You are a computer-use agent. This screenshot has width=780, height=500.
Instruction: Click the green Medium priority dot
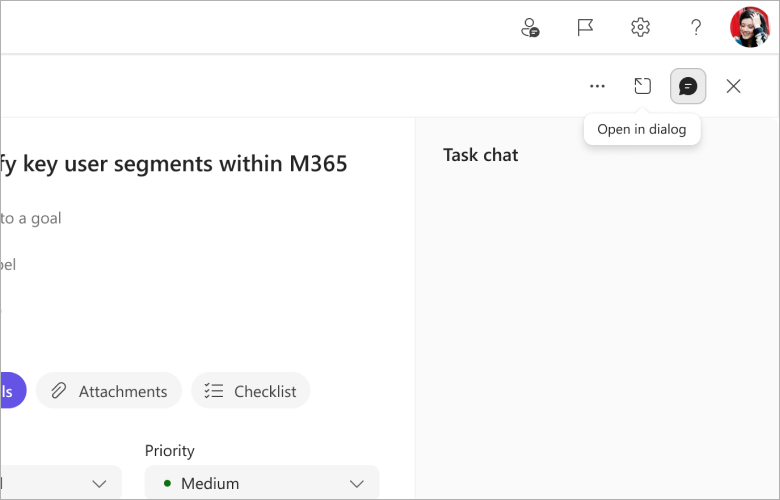167,483
